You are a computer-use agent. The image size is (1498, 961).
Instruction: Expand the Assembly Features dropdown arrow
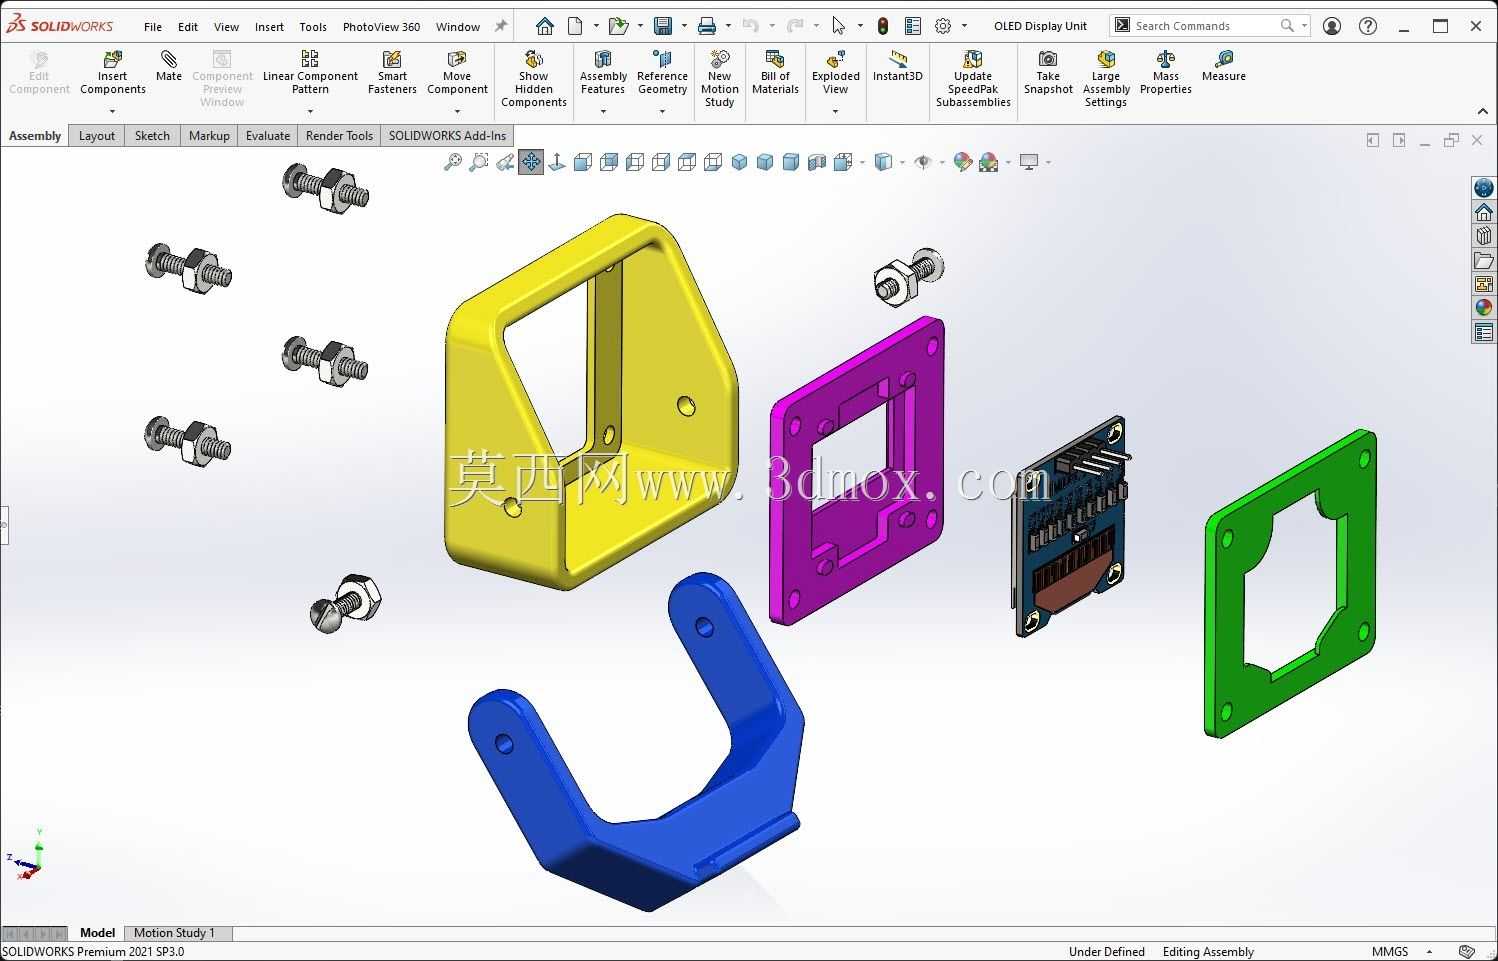[x=603, y=111]
